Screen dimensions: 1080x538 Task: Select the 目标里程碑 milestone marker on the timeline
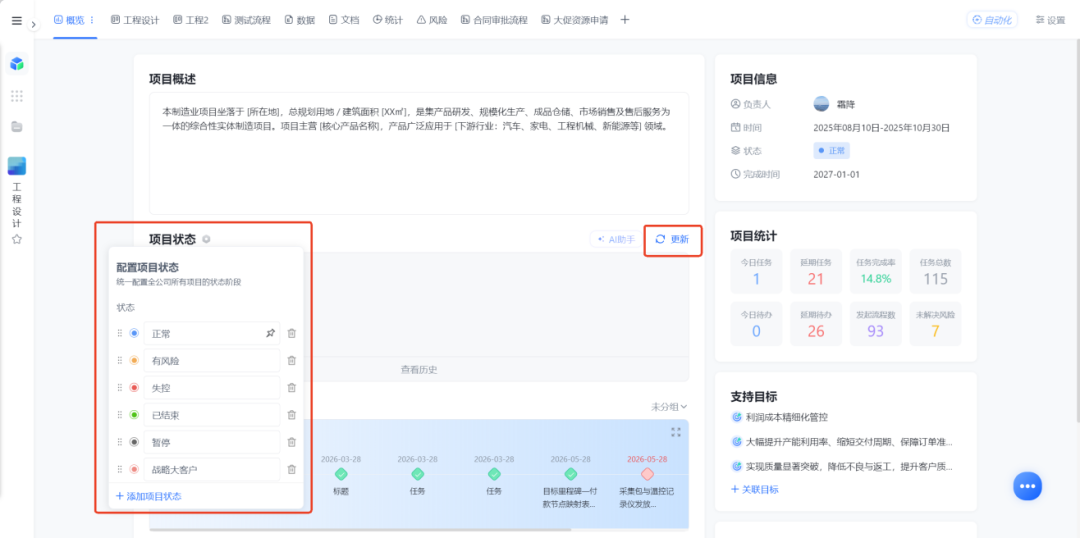pos(570,474)
